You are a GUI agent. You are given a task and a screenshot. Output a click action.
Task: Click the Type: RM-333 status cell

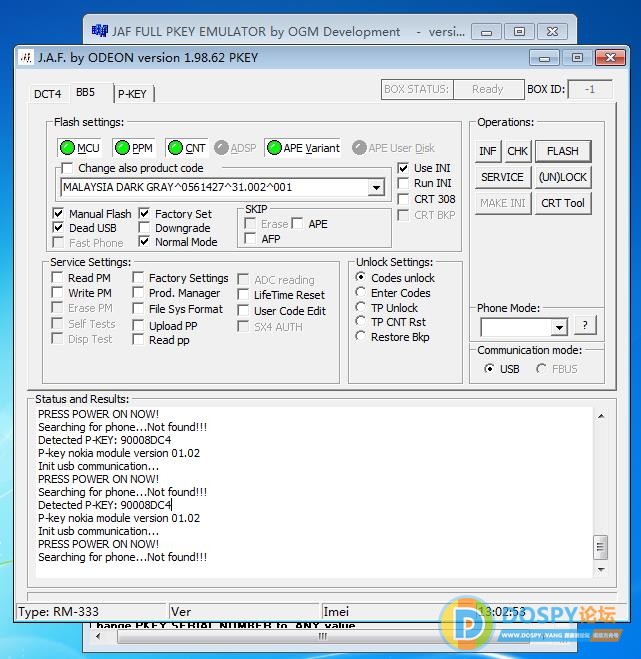[90, 612]
